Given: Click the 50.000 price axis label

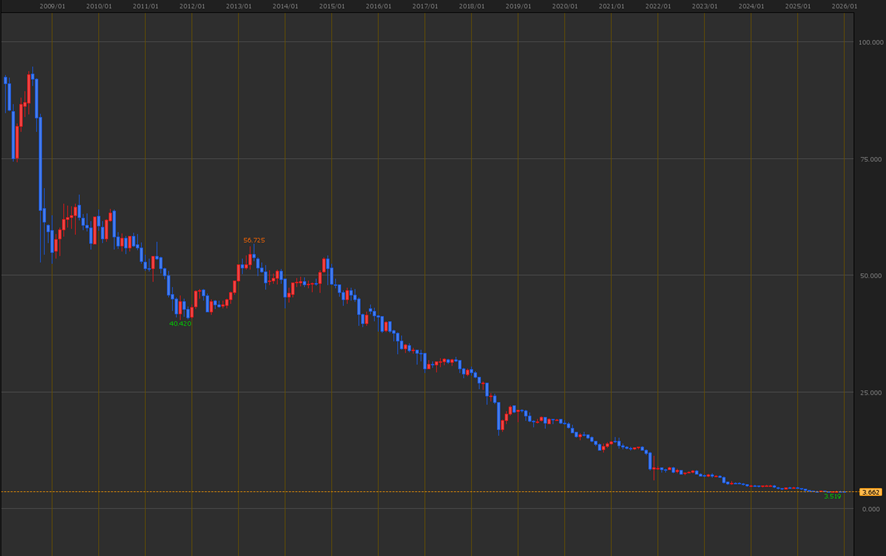Looking at the screenshot, I should 870,275.
